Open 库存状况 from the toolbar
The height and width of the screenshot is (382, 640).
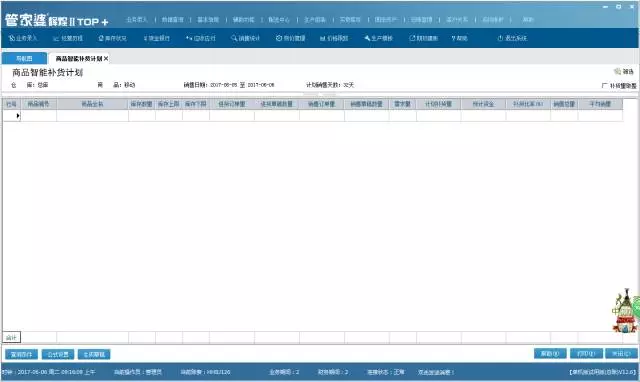(112, 38)
